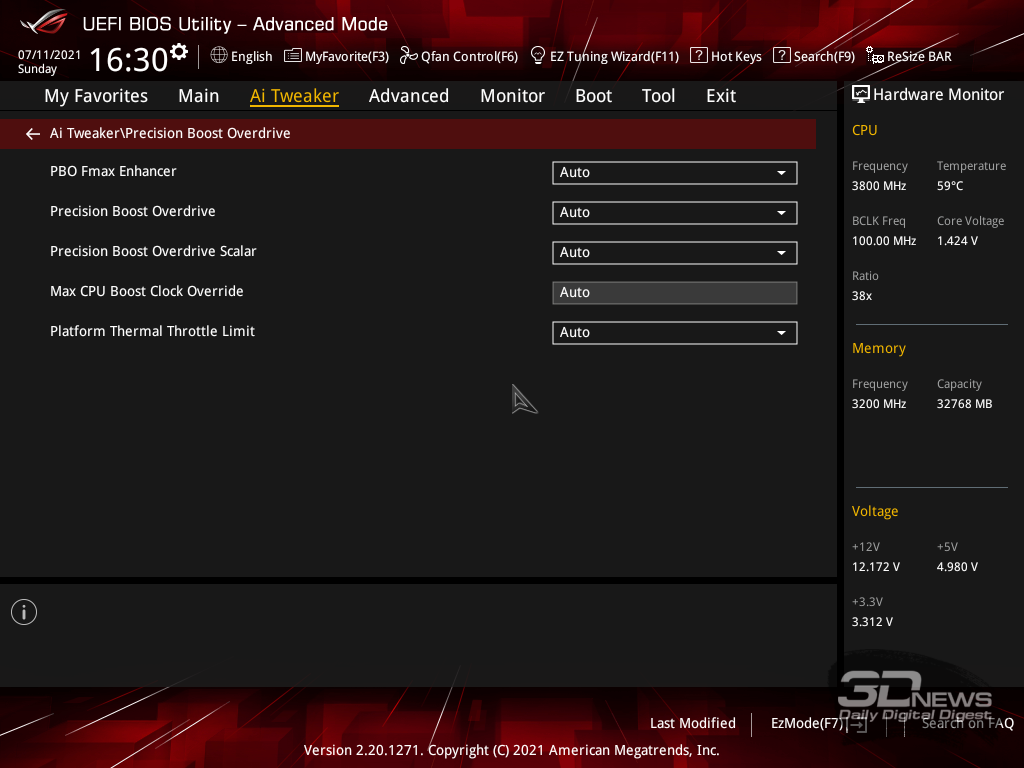The height and width of the screenshot is (768, 1024).
Task: Click the info circle icon
Action: tap(24, 612)
